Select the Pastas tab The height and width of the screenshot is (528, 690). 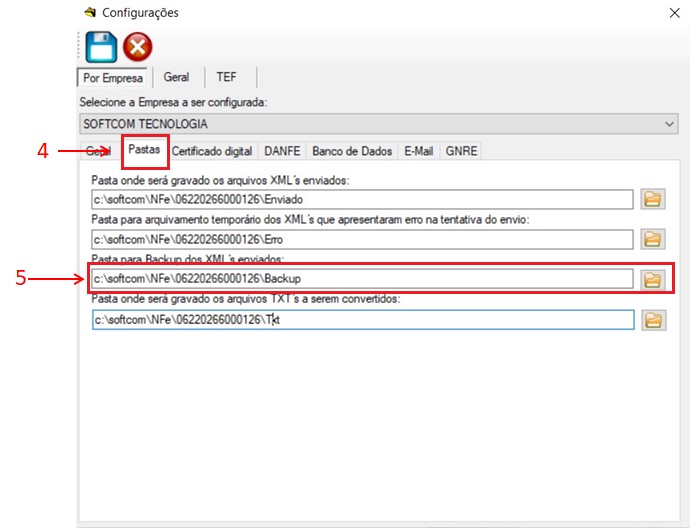145,150
